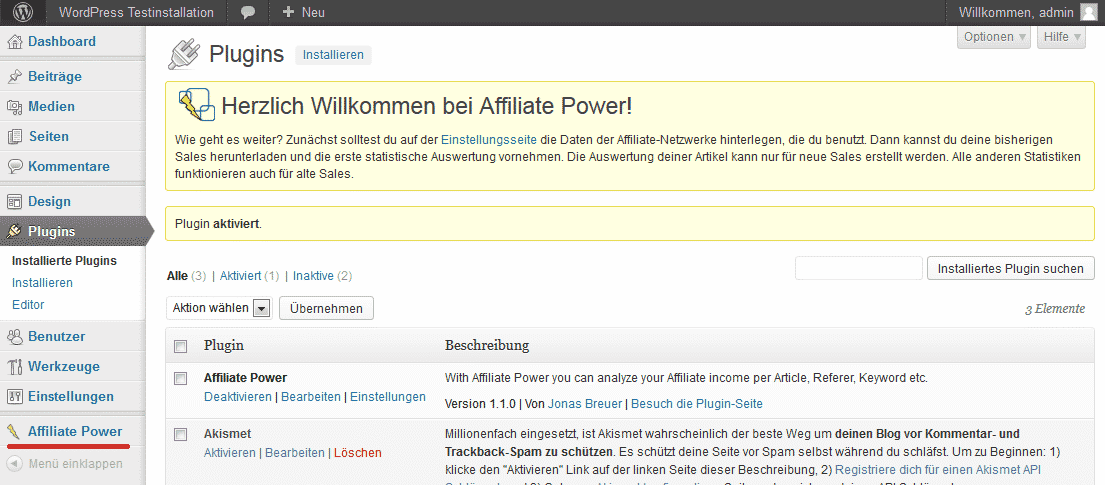Open the comments bubble icon in the admin bar
1105x485 pixels.
pyautogui.click(x=248, y=13)
